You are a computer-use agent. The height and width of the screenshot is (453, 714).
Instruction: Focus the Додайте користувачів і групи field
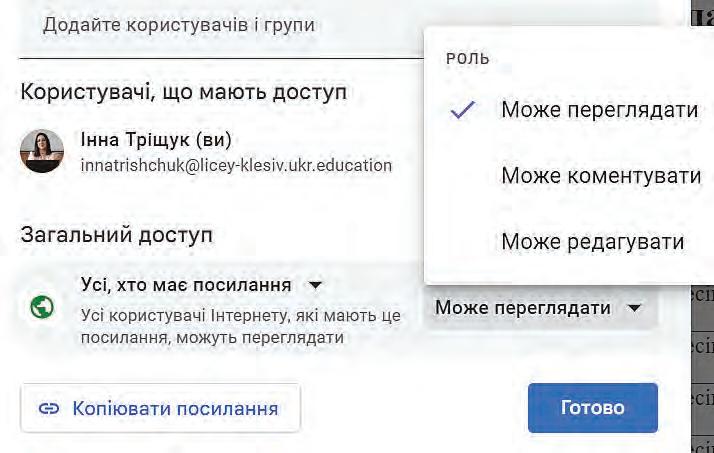point(221,29)
